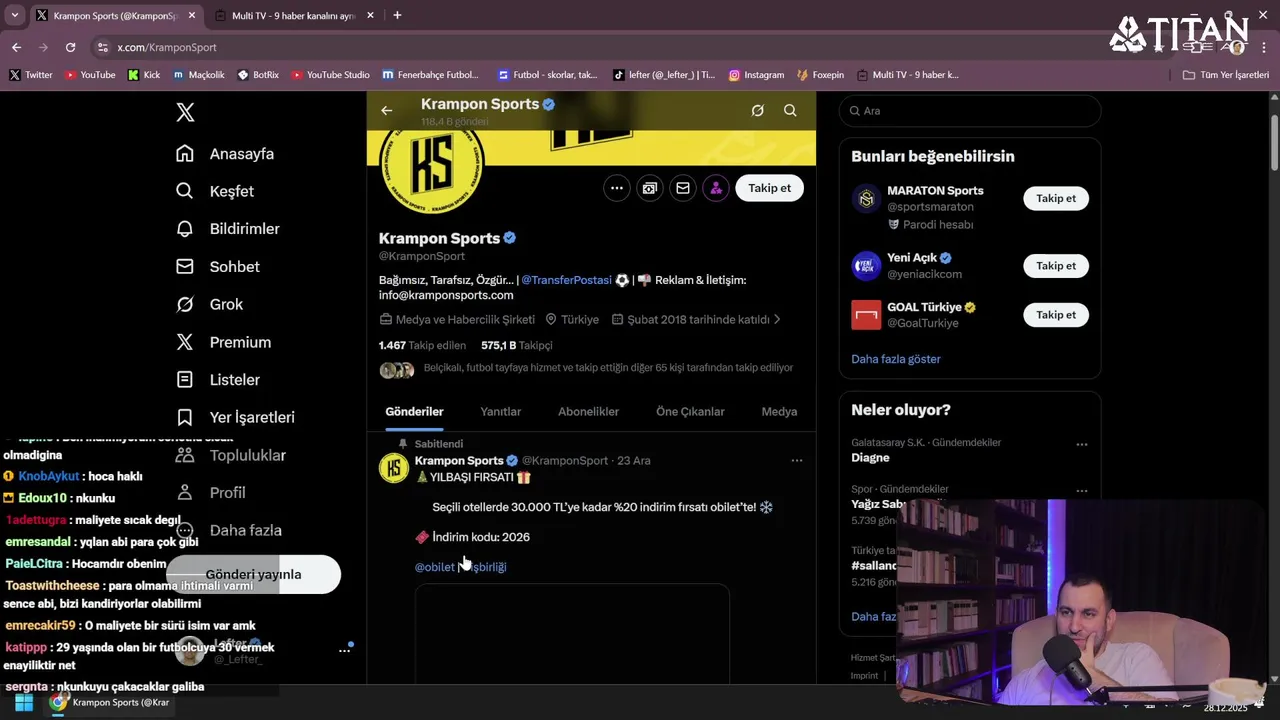Follow GOAL Türkiye account
1280x720 pixels.
click(1056, 315)
